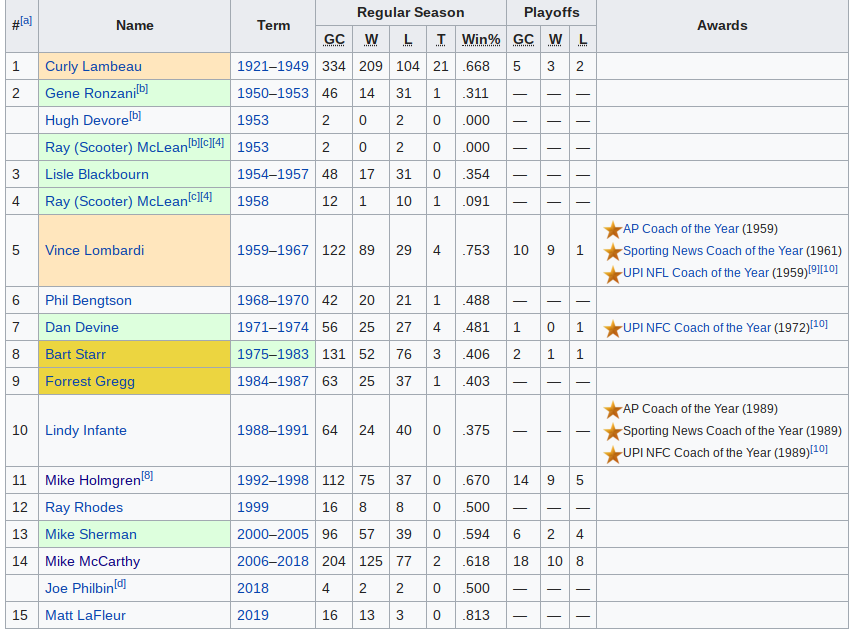Open the 2006–2018 term link
The height and width of the screenshot is (633, 854).
pyautogui.click(x=273, y=562)
